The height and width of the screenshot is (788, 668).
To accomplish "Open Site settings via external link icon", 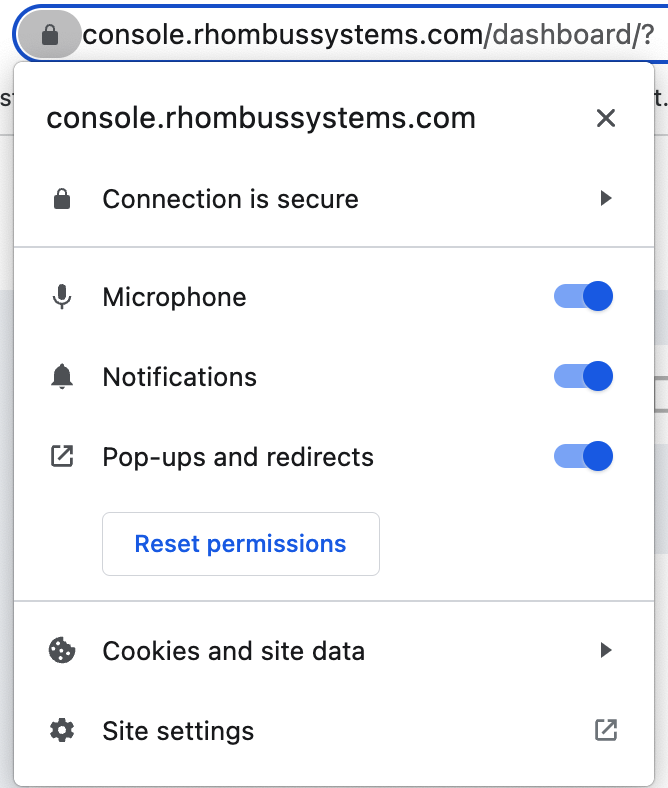I will coord(606,730).
